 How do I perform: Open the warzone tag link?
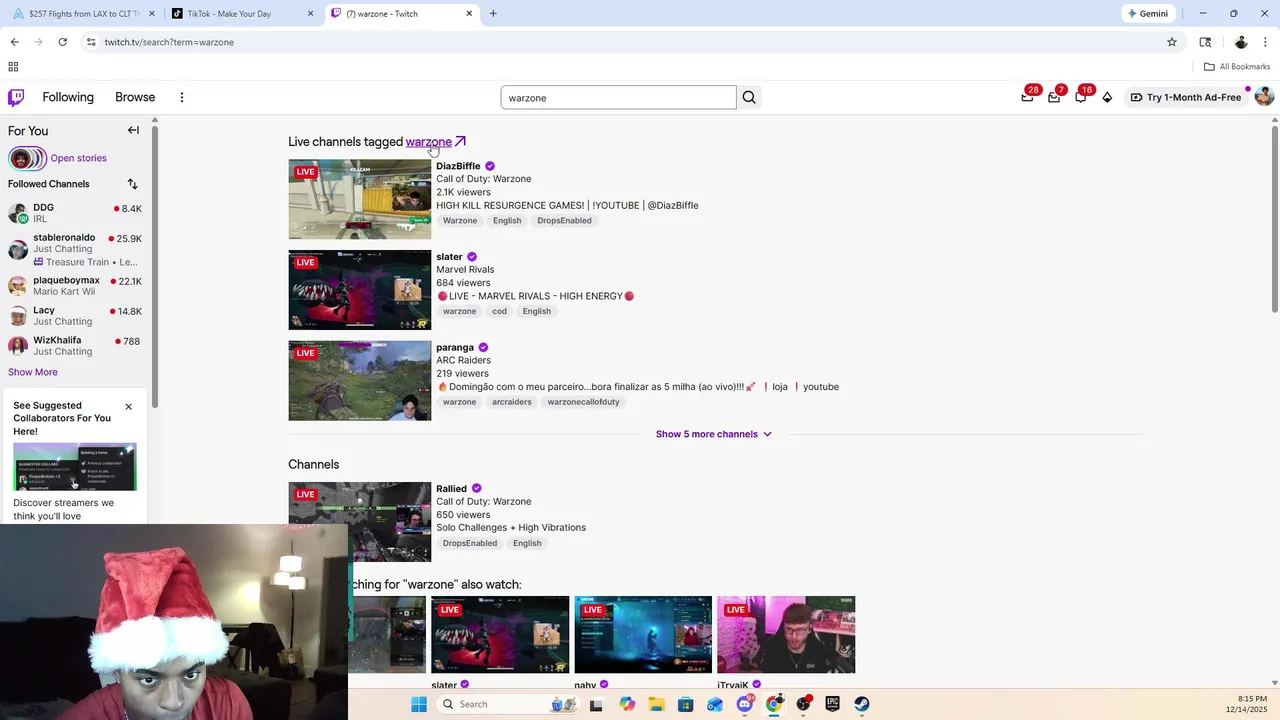429,142
